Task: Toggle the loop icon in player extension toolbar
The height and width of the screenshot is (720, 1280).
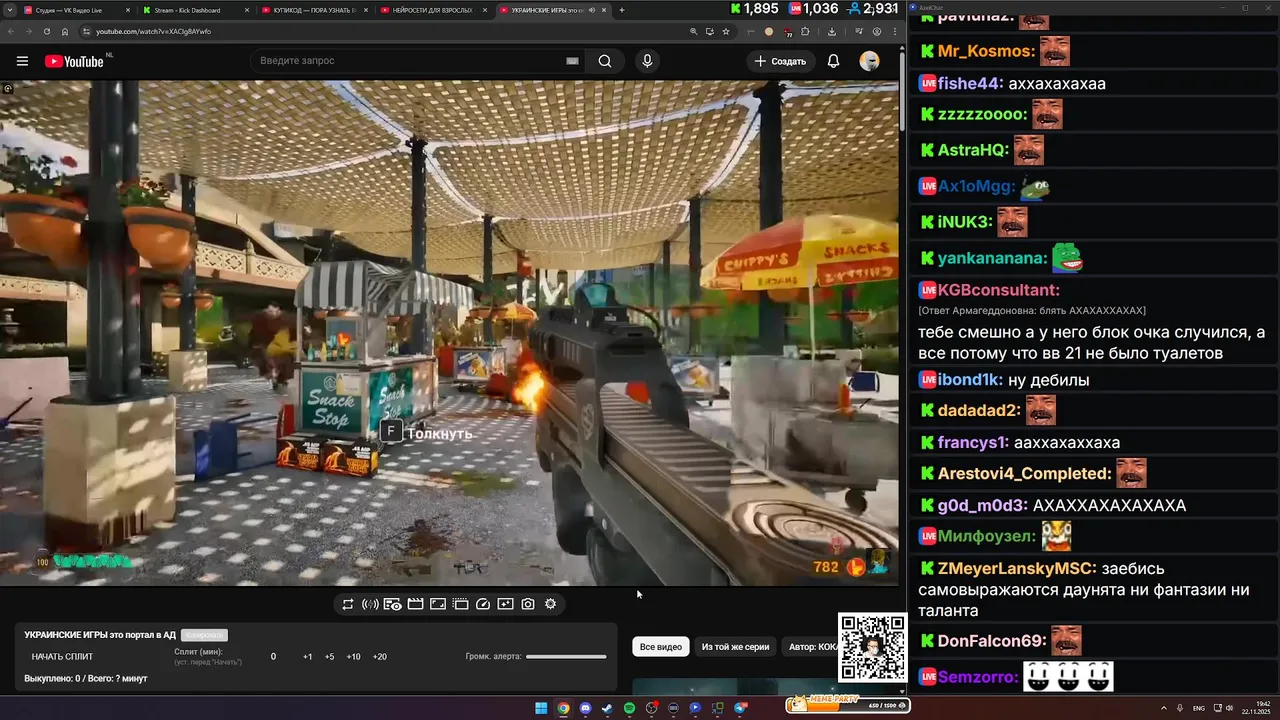Action: (x=347, y=604)
